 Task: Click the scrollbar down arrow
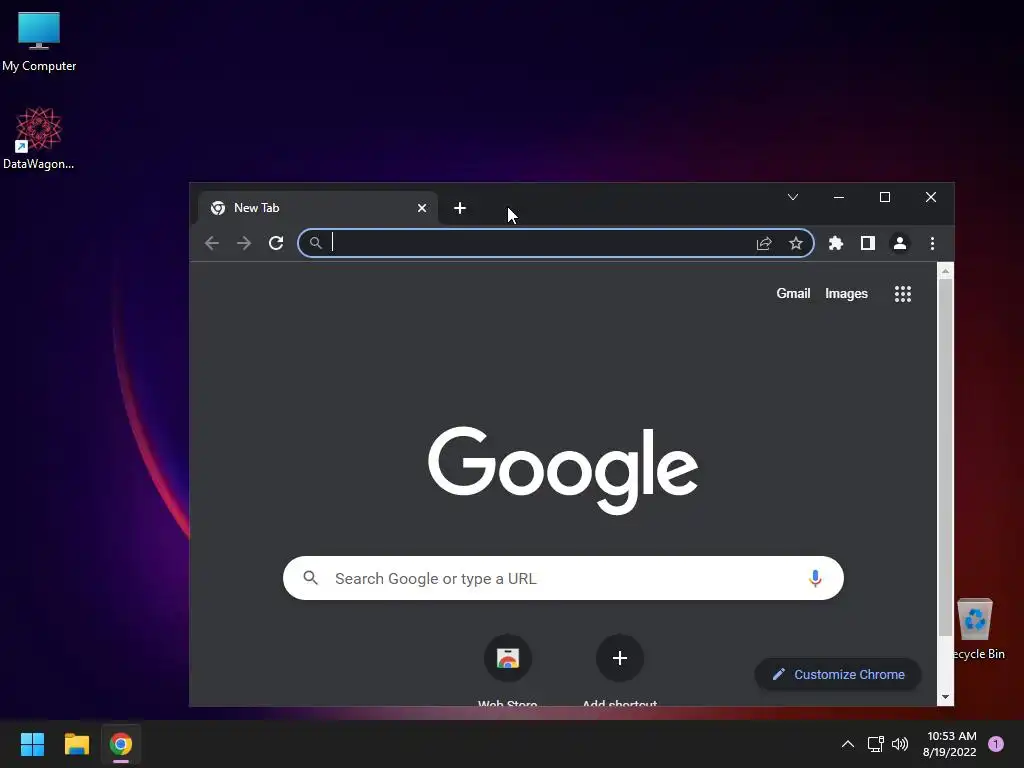pyautogui.click(x=945, y=697)
